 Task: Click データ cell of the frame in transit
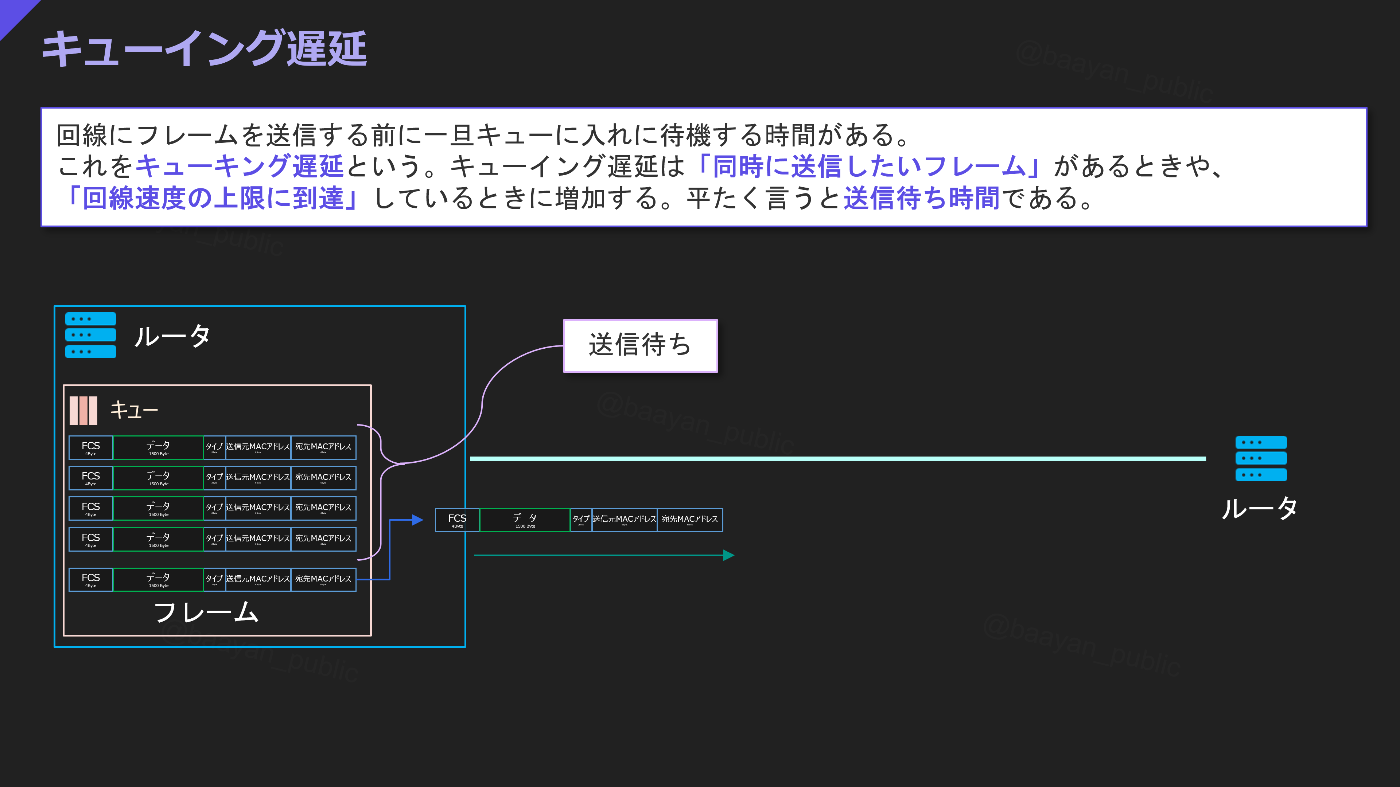[x=525, y=520]
